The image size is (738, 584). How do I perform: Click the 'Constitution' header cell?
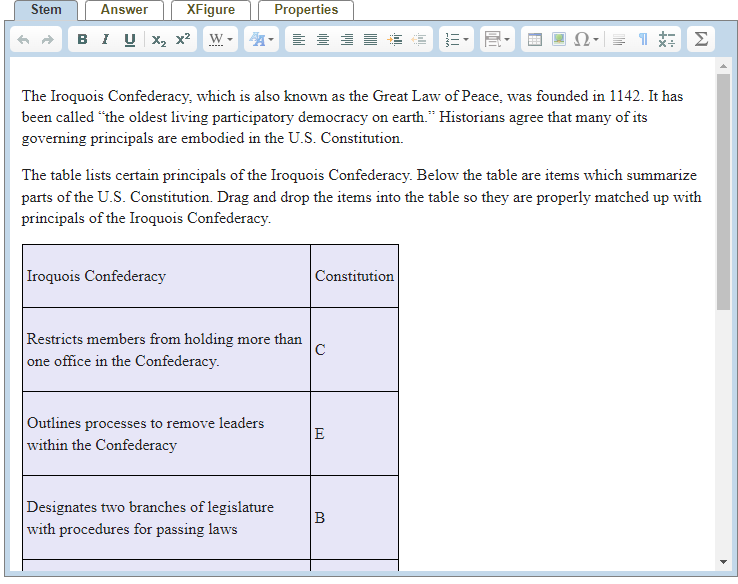point(354,276)
